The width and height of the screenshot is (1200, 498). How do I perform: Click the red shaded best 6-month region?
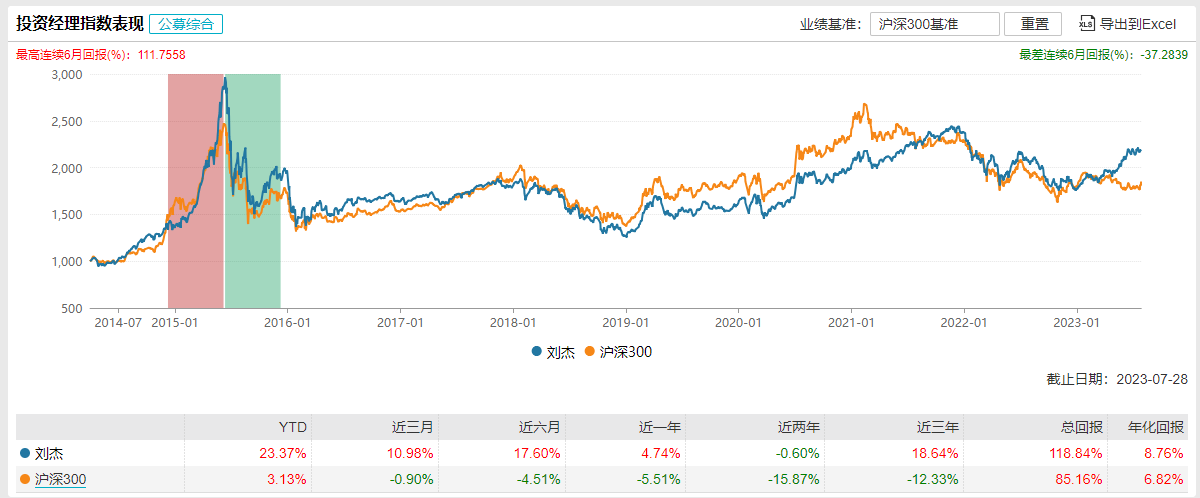pyautogui.click(x=195, y=190)
